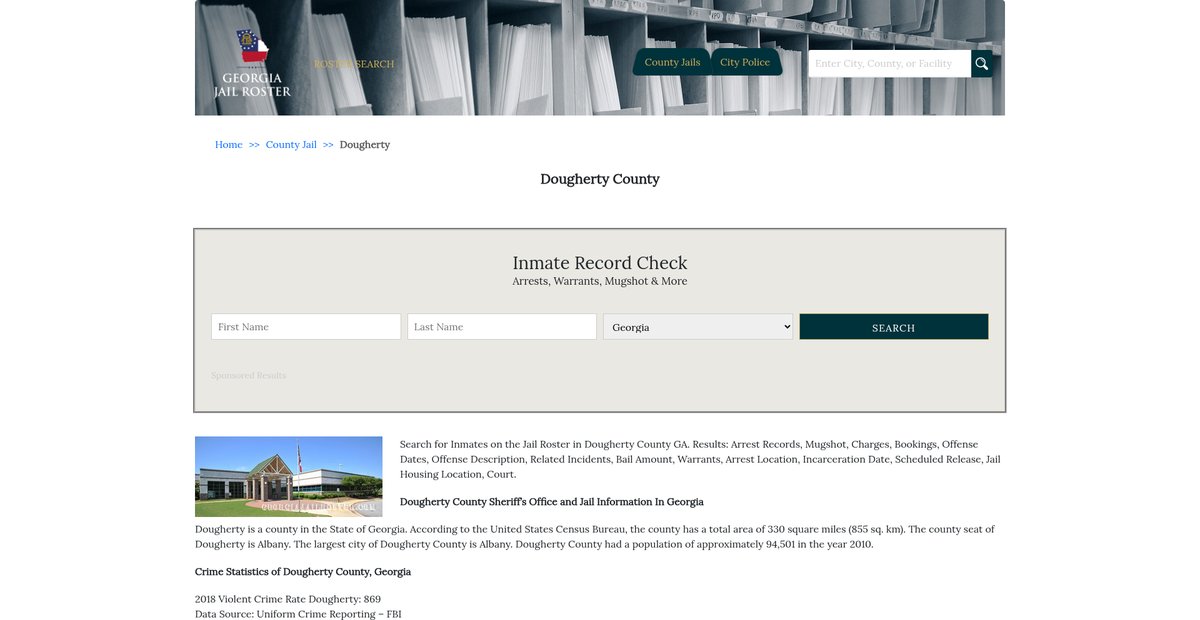Click the Sheriff's Office and Jail Information heading

point(551,502)
